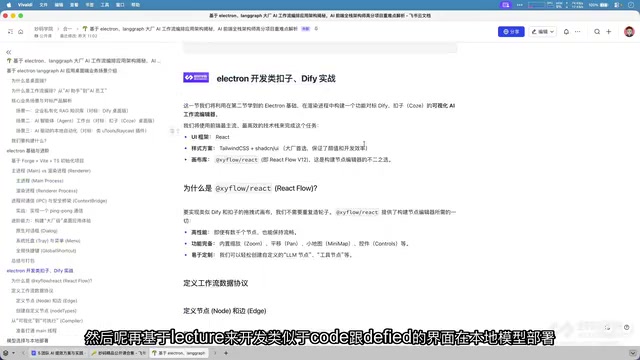Open the 帮助 menu in menu bar
The height and width of the screenshot is (360, 640).
[136, 5]
